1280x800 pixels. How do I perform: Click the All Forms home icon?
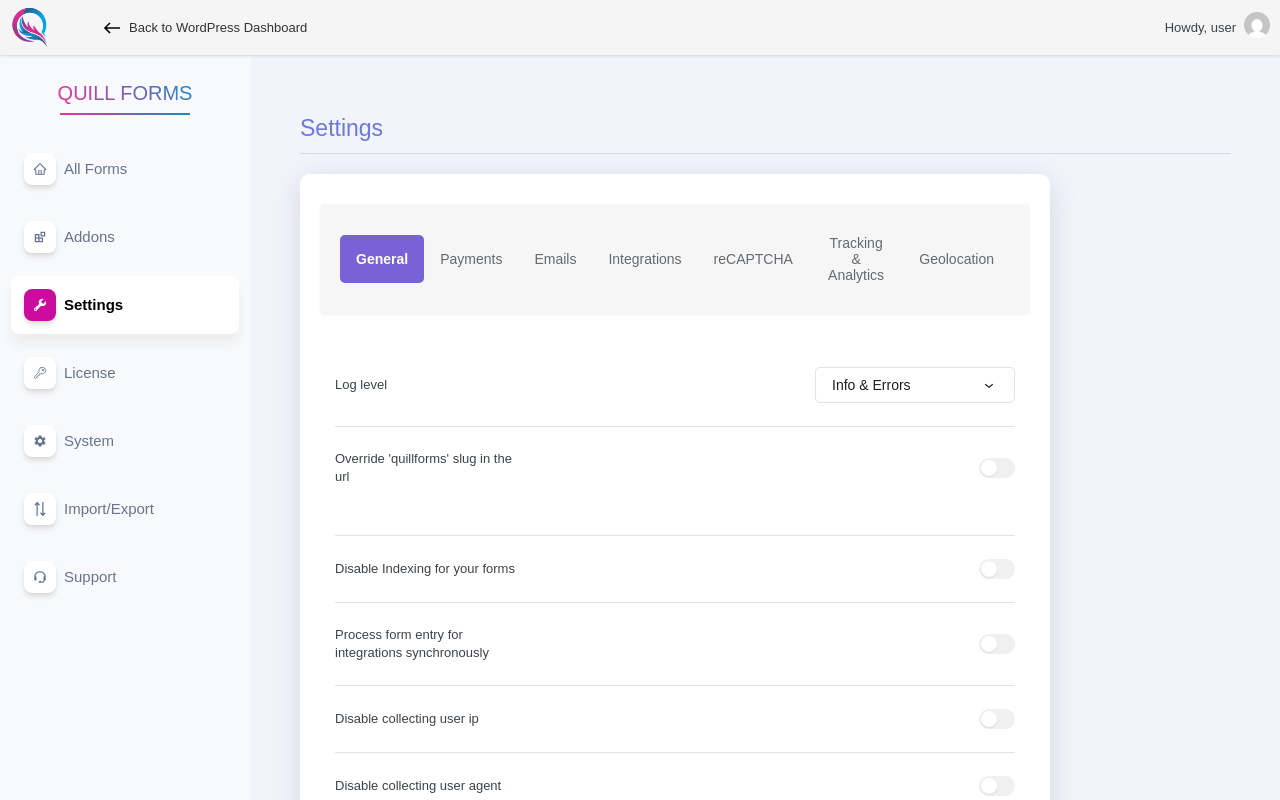tap(40, 169)
